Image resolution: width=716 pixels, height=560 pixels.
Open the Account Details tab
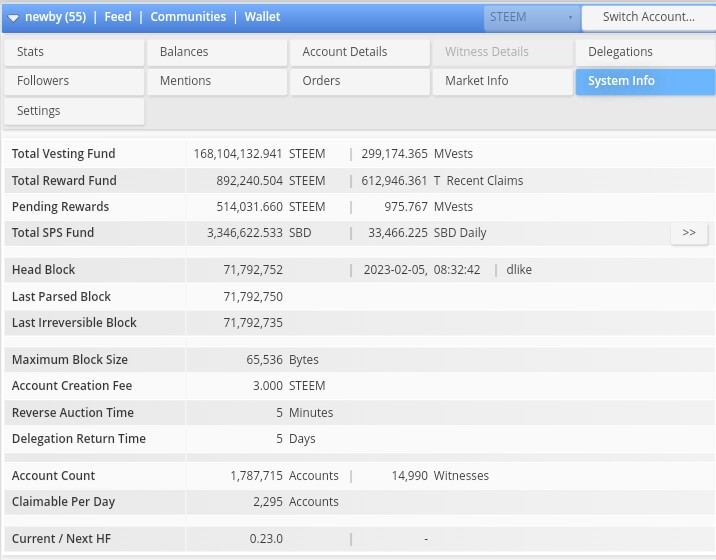(360, 52)
